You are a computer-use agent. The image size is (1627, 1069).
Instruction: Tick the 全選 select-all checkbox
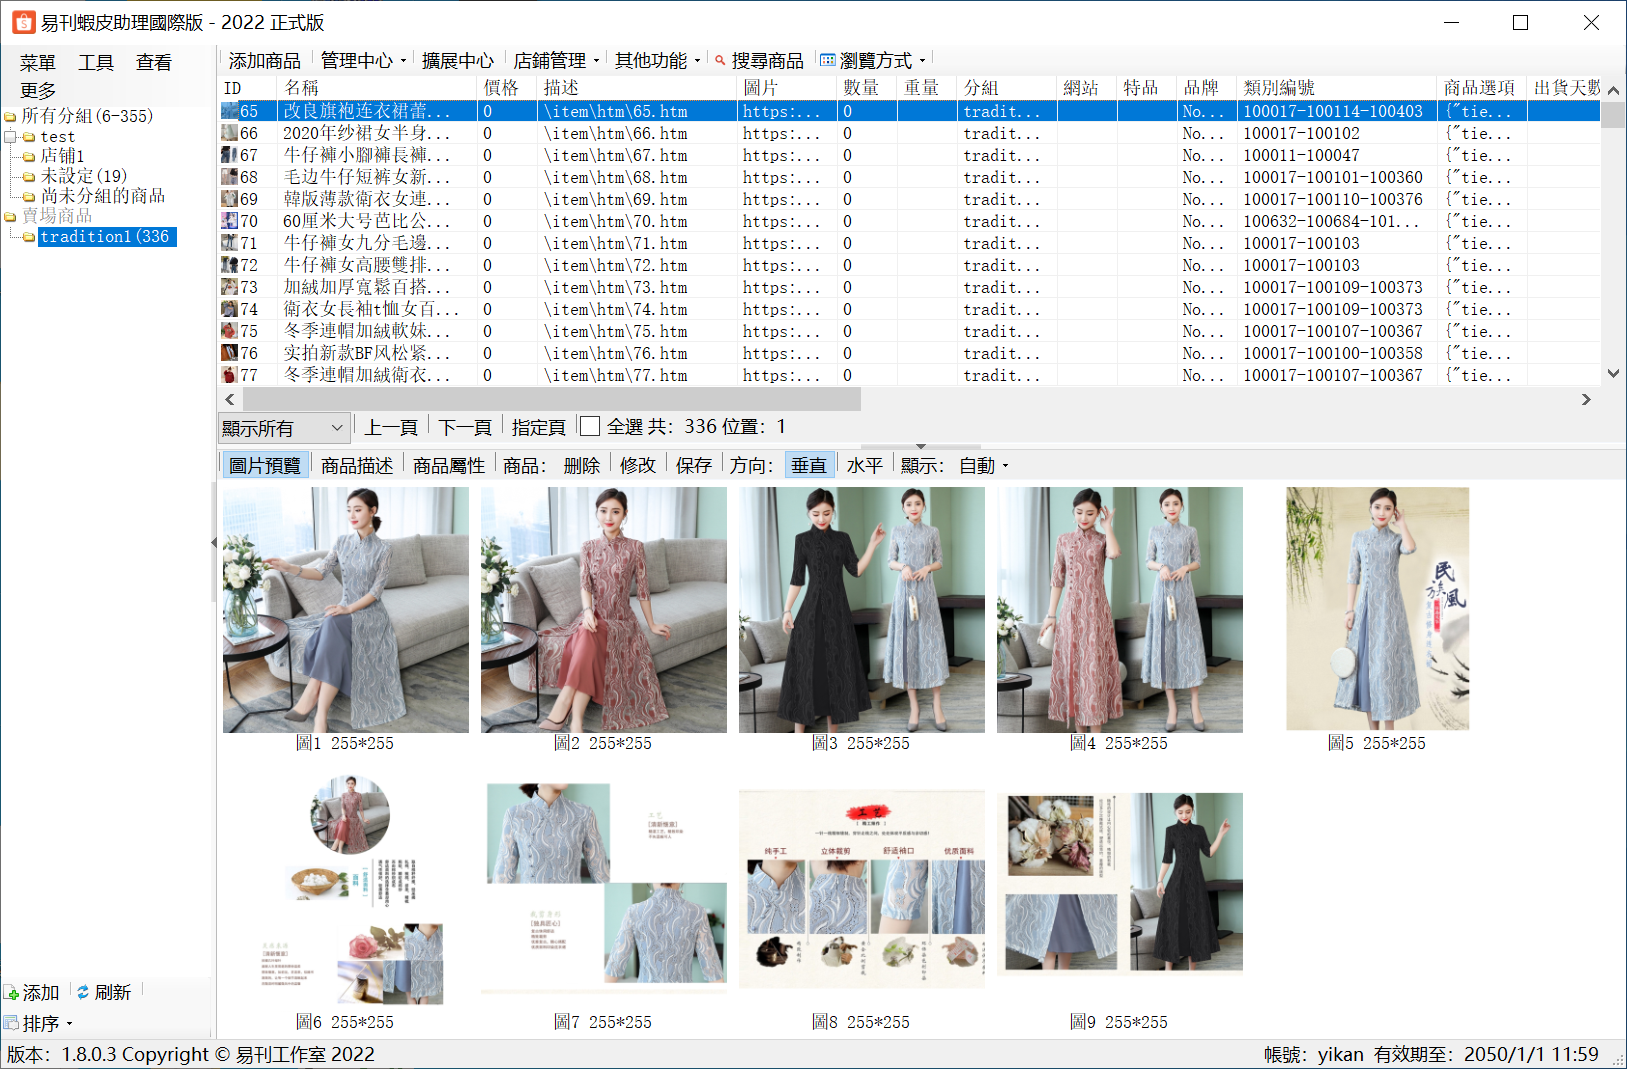[x=590, y=427]
